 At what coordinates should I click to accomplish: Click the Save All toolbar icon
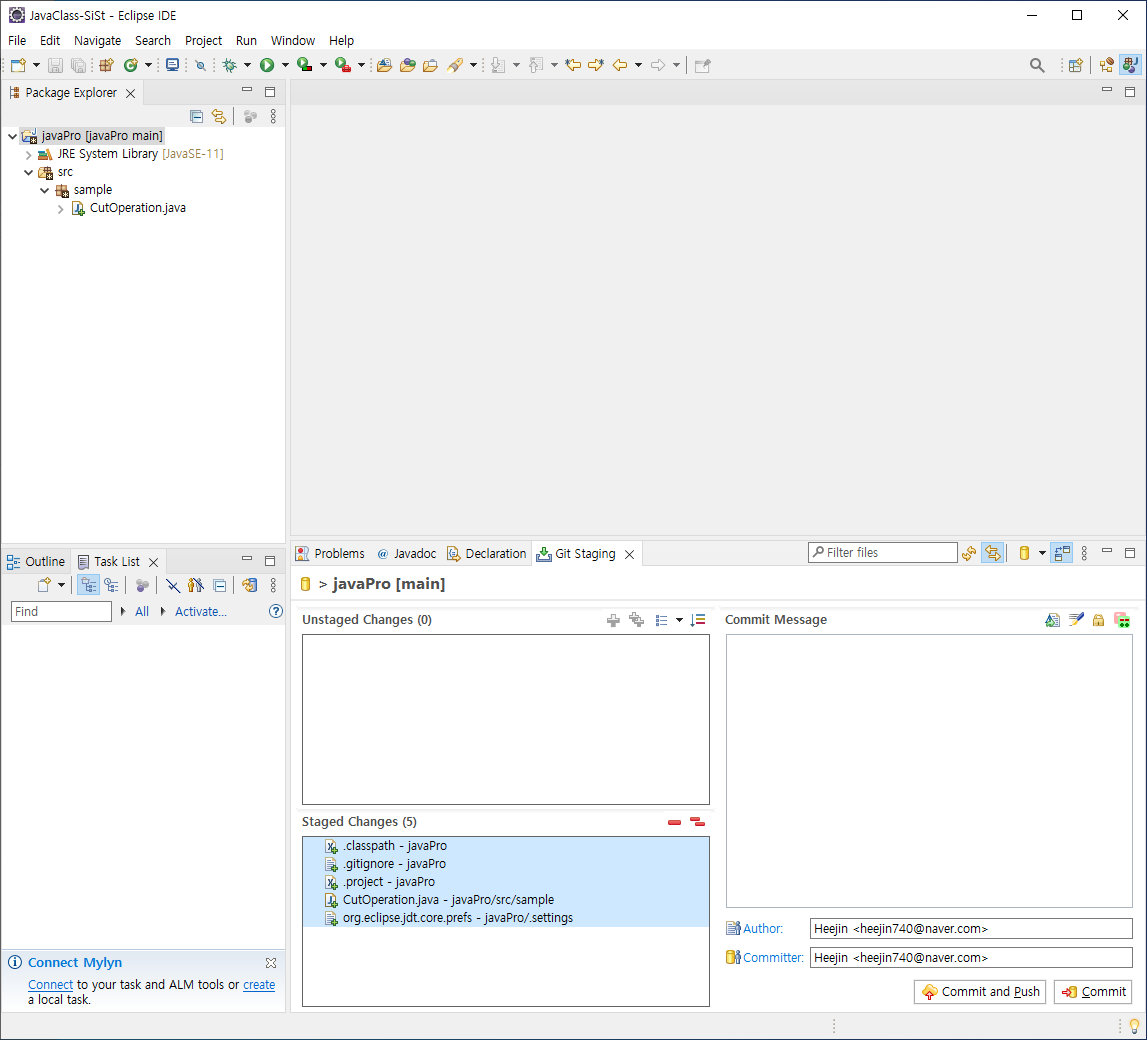point(78,65)
